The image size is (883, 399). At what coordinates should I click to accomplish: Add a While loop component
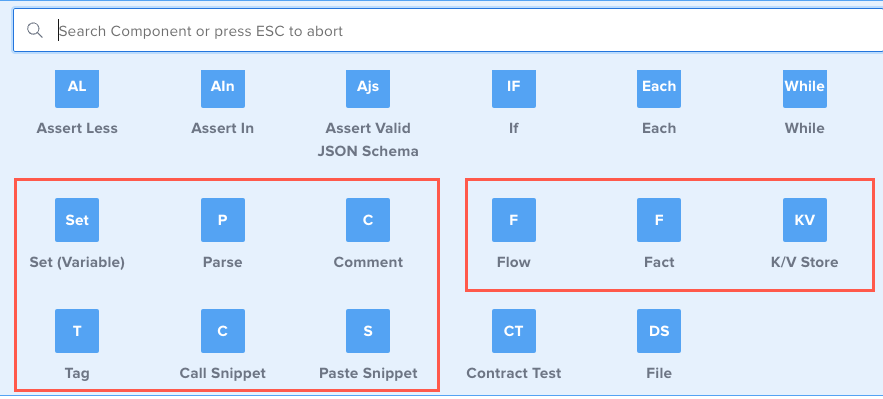[805, 88]
